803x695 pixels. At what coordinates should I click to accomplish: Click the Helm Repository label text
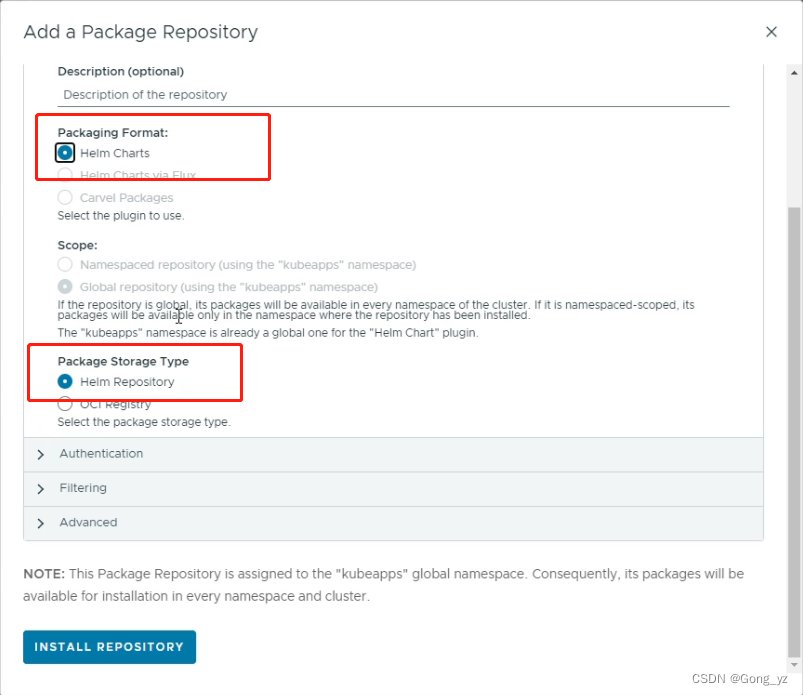coord(127,382)
